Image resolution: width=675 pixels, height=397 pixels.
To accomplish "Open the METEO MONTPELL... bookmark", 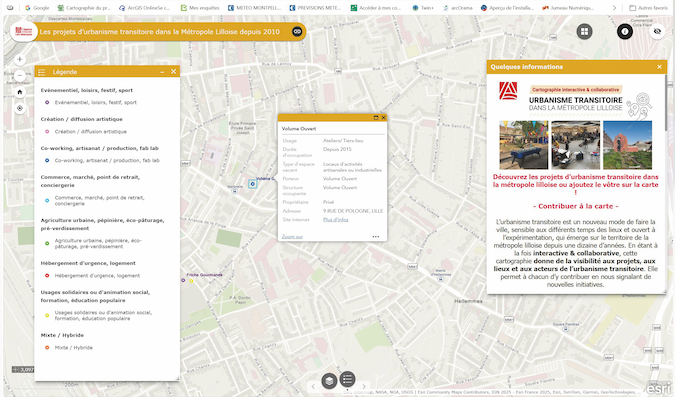I will coord(254,8).
